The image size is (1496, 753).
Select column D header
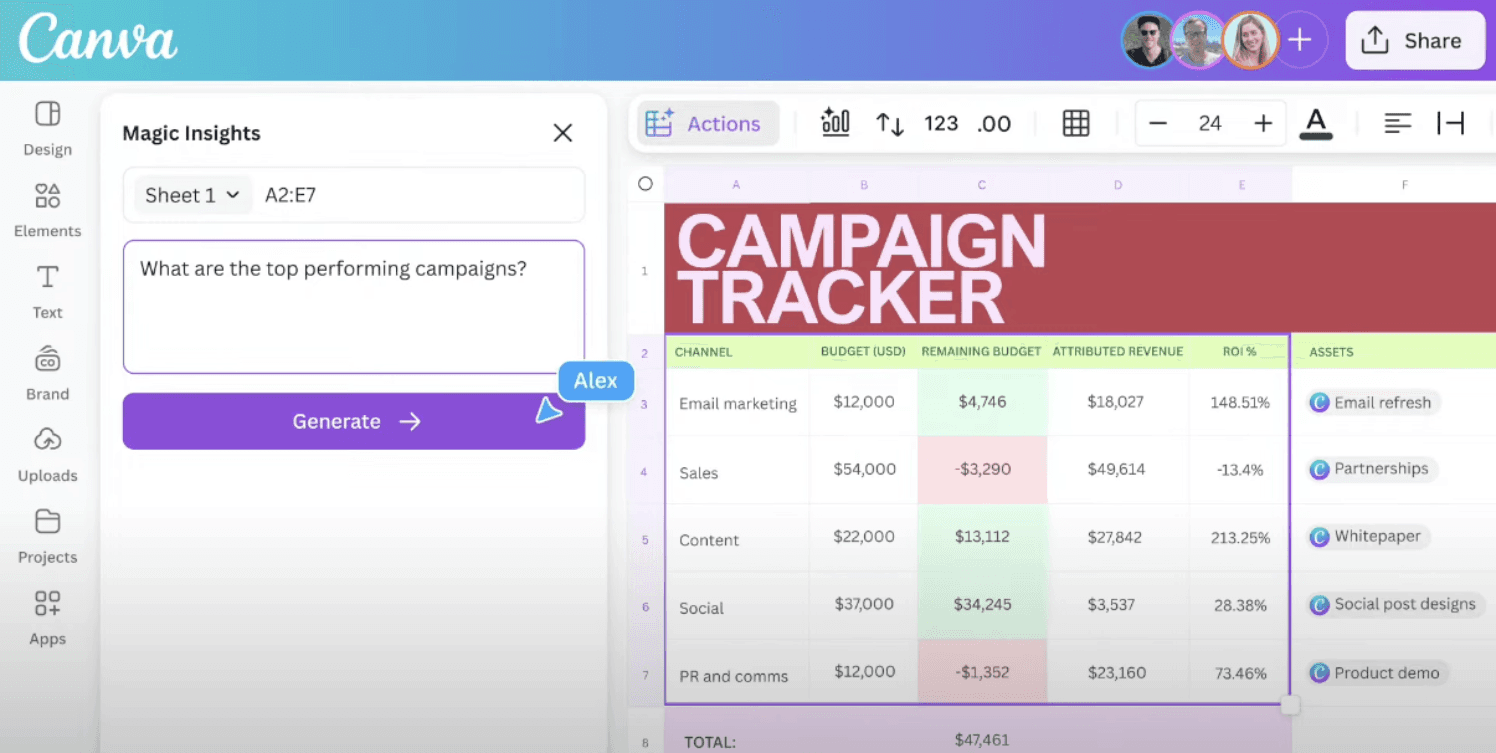[1118, 184]
